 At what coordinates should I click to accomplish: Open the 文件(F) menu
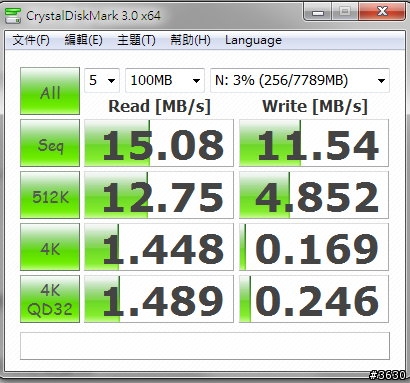click(x=31, y=40)
